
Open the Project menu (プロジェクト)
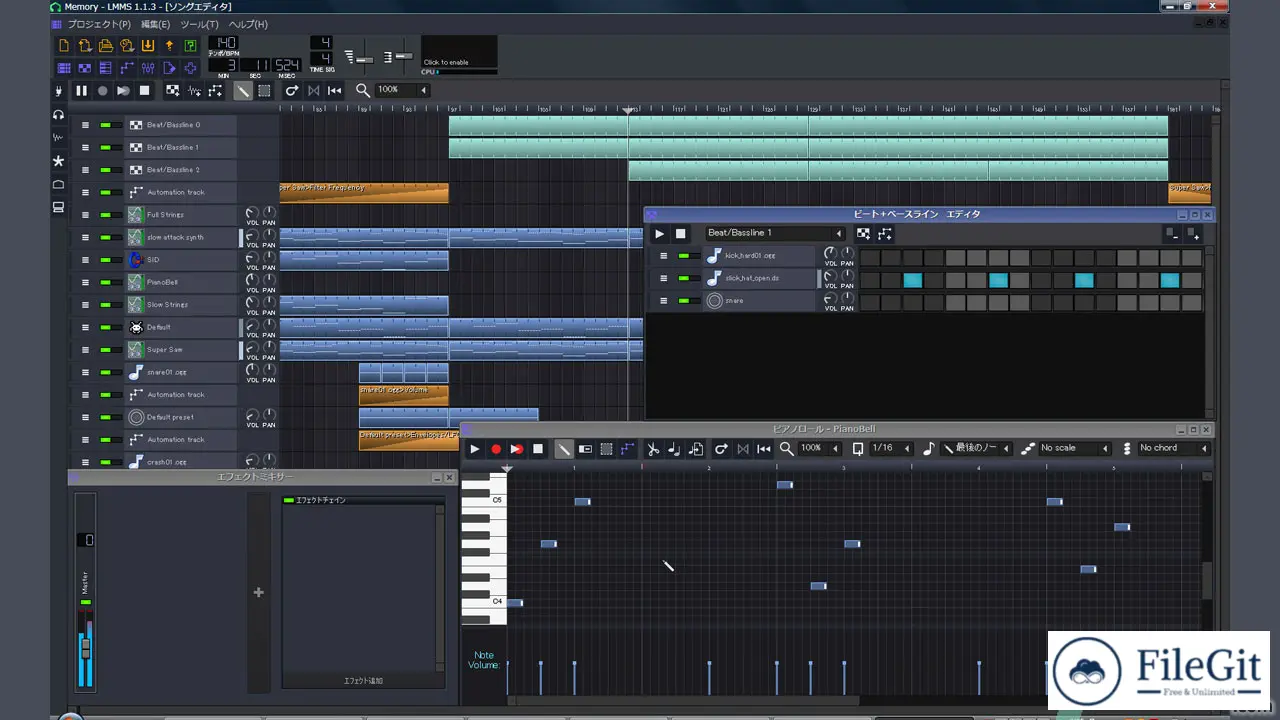point(99,24)
